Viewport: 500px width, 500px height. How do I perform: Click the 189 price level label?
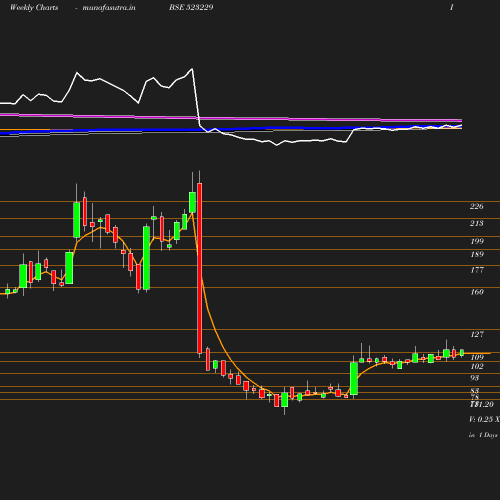pos(477,254)
